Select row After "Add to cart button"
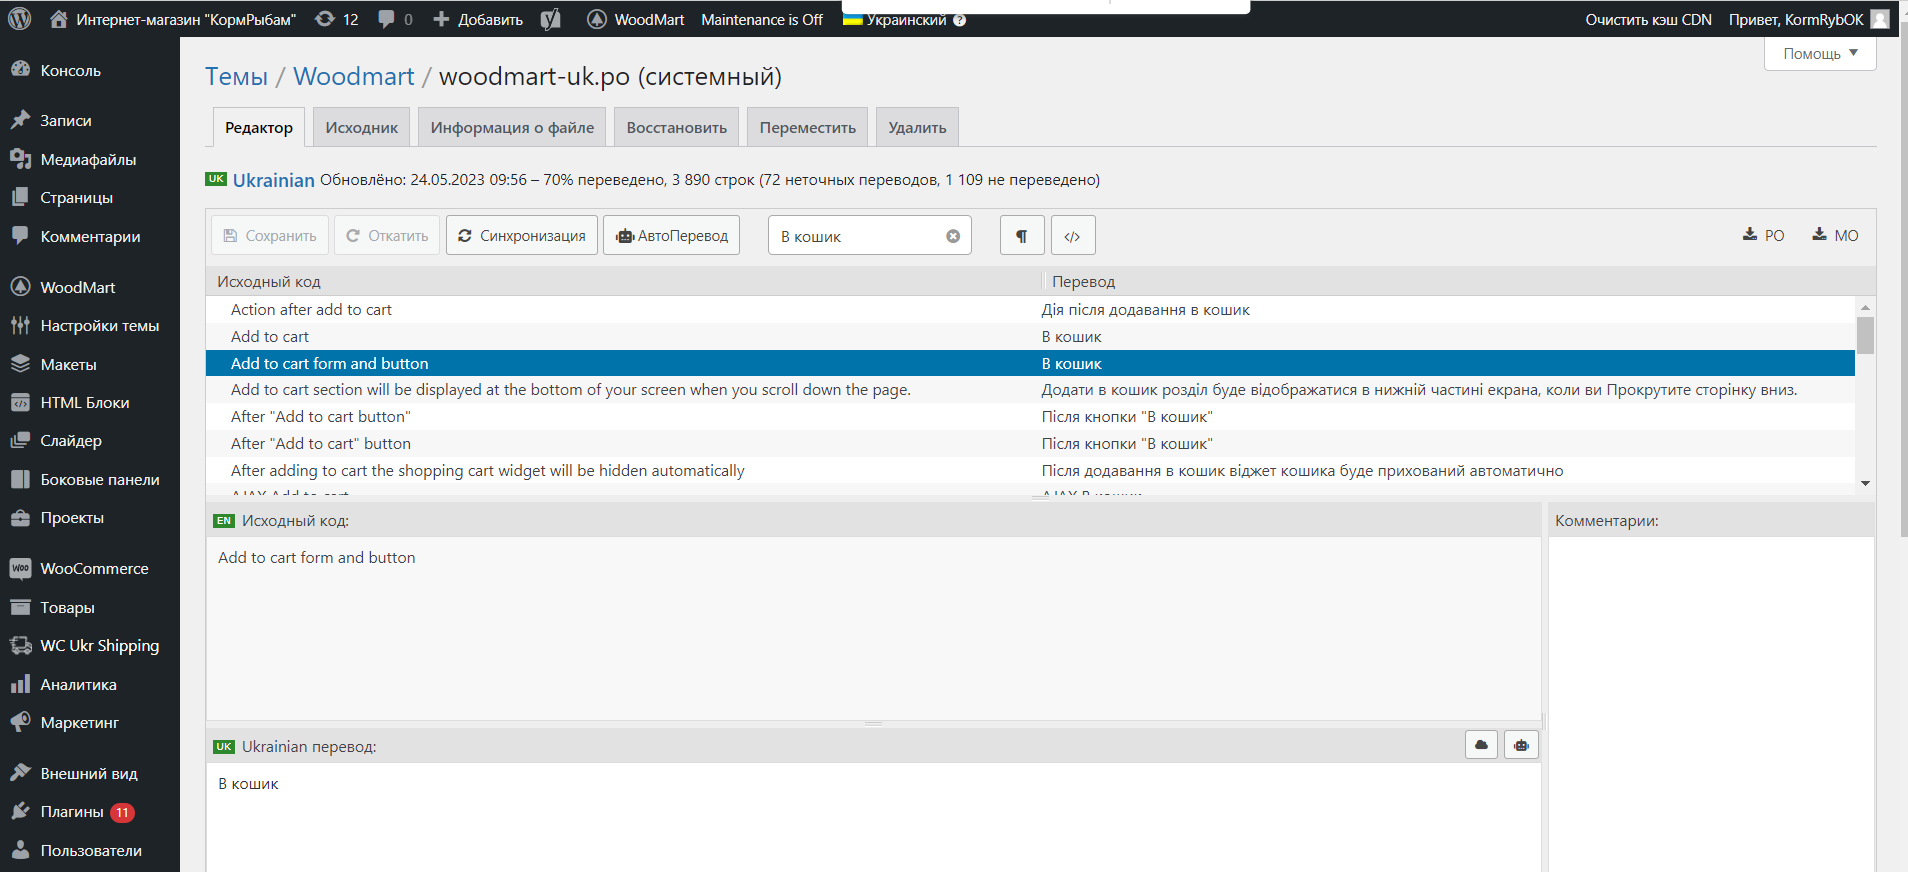Image resolution: width=1908 pixels, height=872 pixels. point(1030,416)
